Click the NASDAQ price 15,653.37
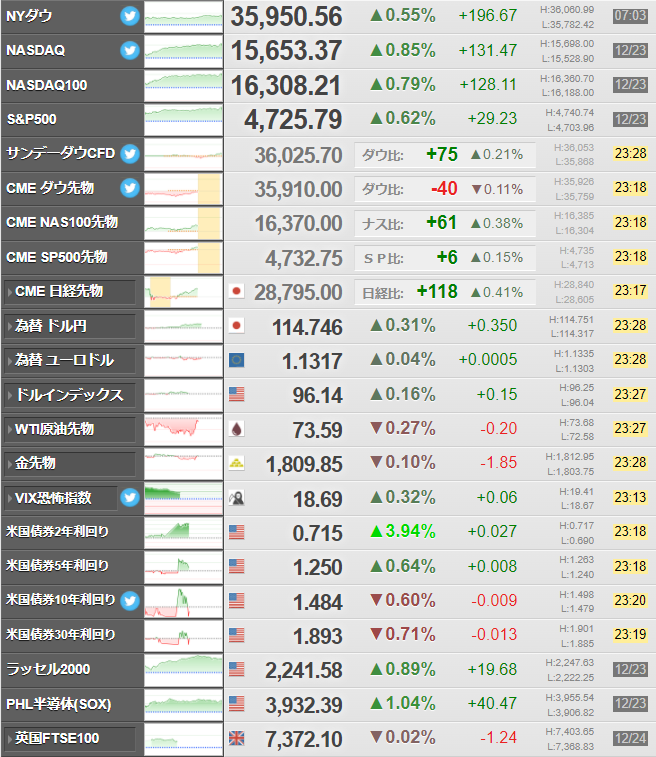Screen dimensions: 656x757 pyautogui.click(x=286, y=51)
